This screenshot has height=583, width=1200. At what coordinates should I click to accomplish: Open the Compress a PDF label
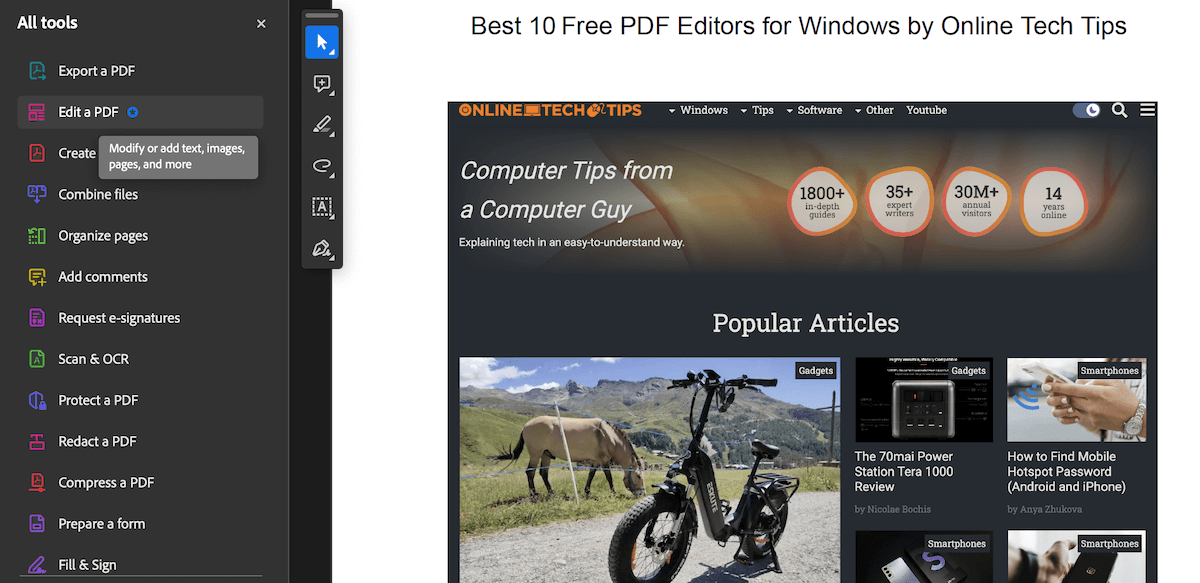106,482
